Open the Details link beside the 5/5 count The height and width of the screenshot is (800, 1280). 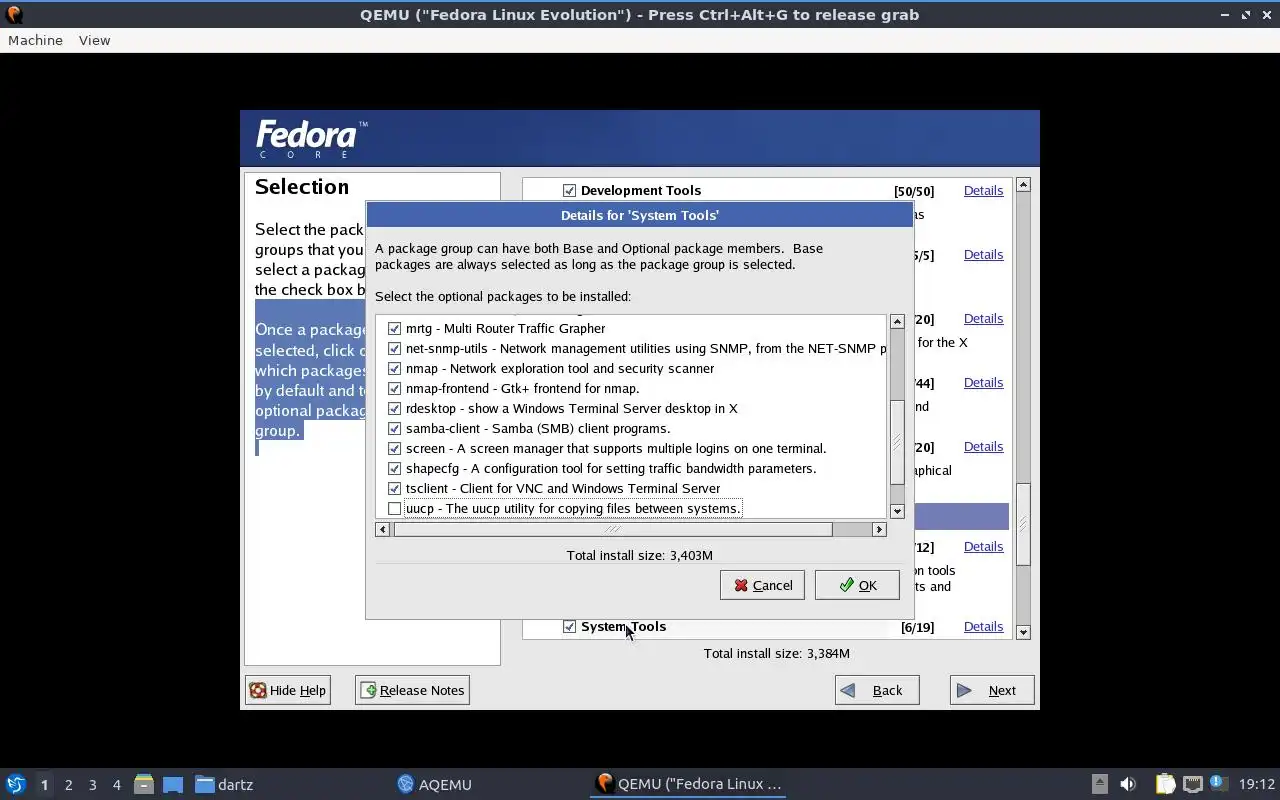tap(983, 254)
